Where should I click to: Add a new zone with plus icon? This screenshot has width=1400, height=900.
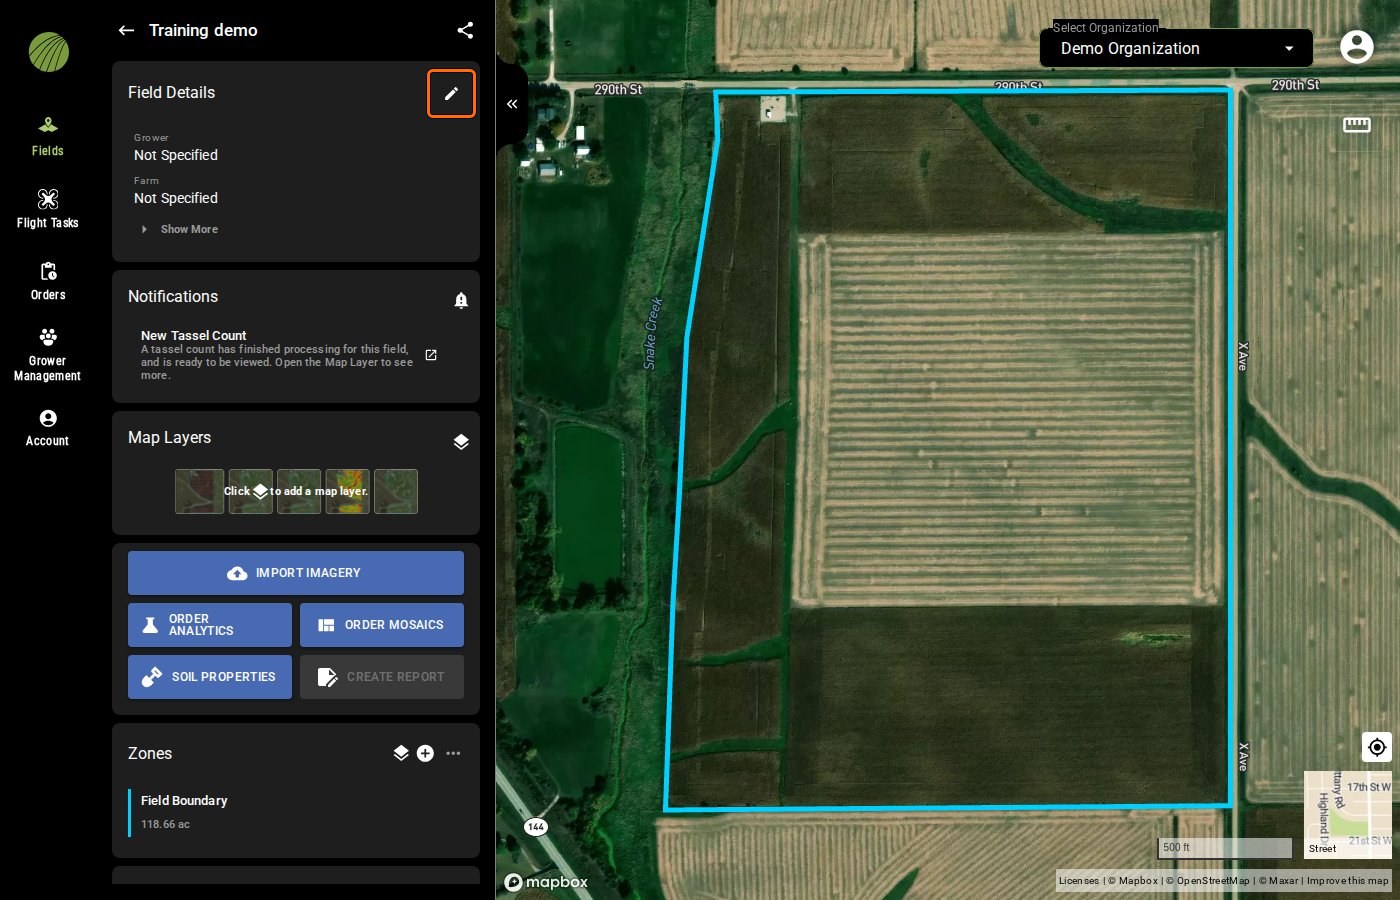click(x=425, y=753)
